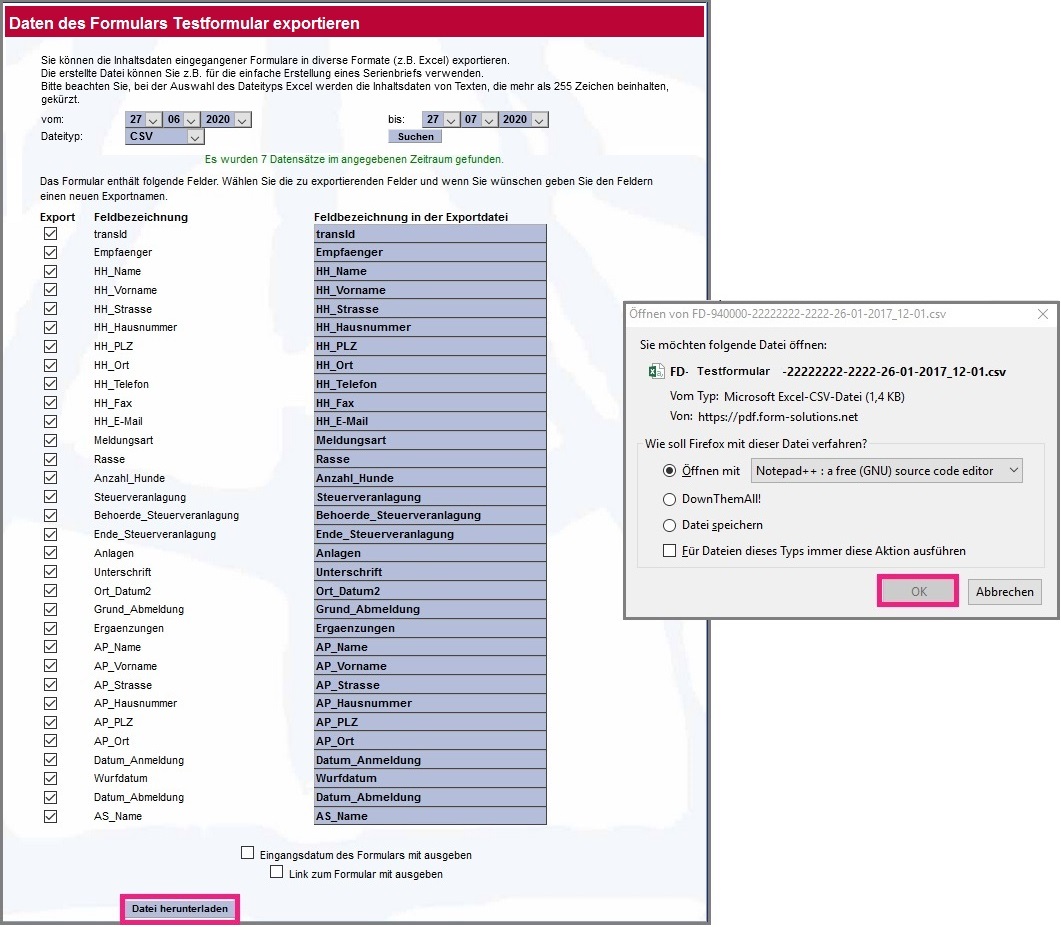Expand the Notepad++ application dropdown
Viewport: 1061px width, 927px height.
tap(1013, 470)
